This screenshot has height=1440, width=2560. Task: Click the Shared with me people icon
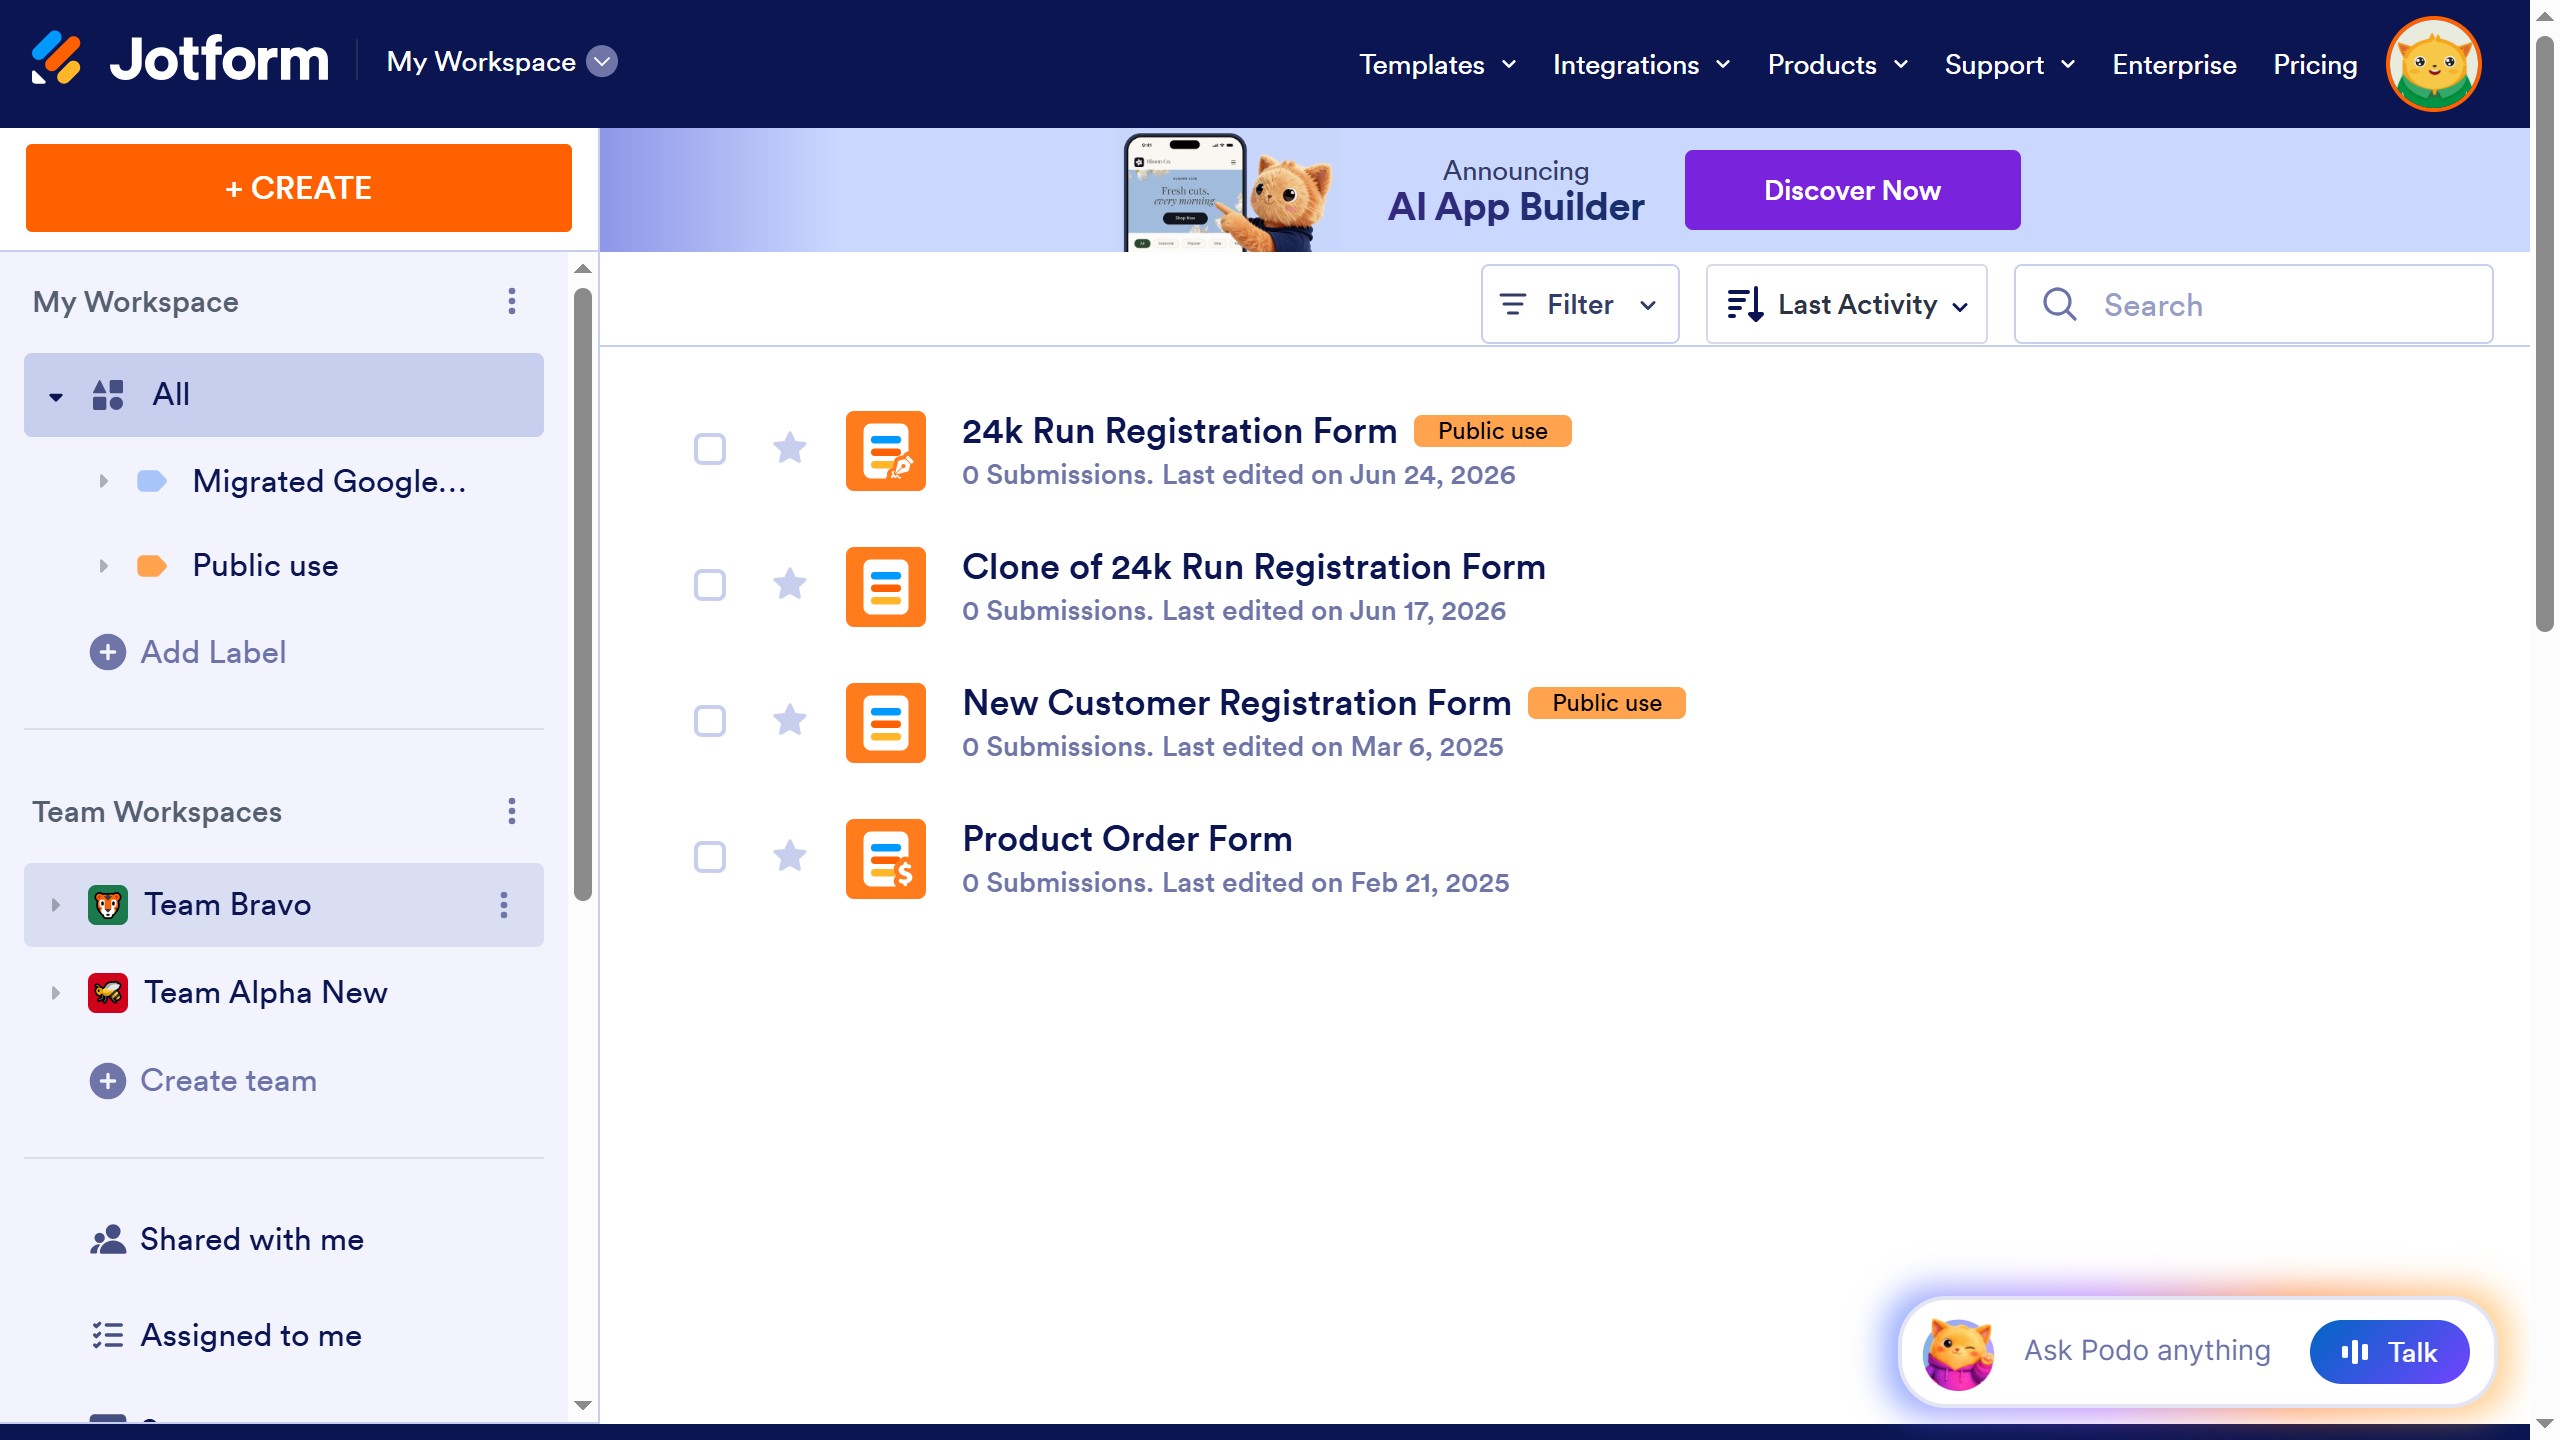click(108, 1240)
